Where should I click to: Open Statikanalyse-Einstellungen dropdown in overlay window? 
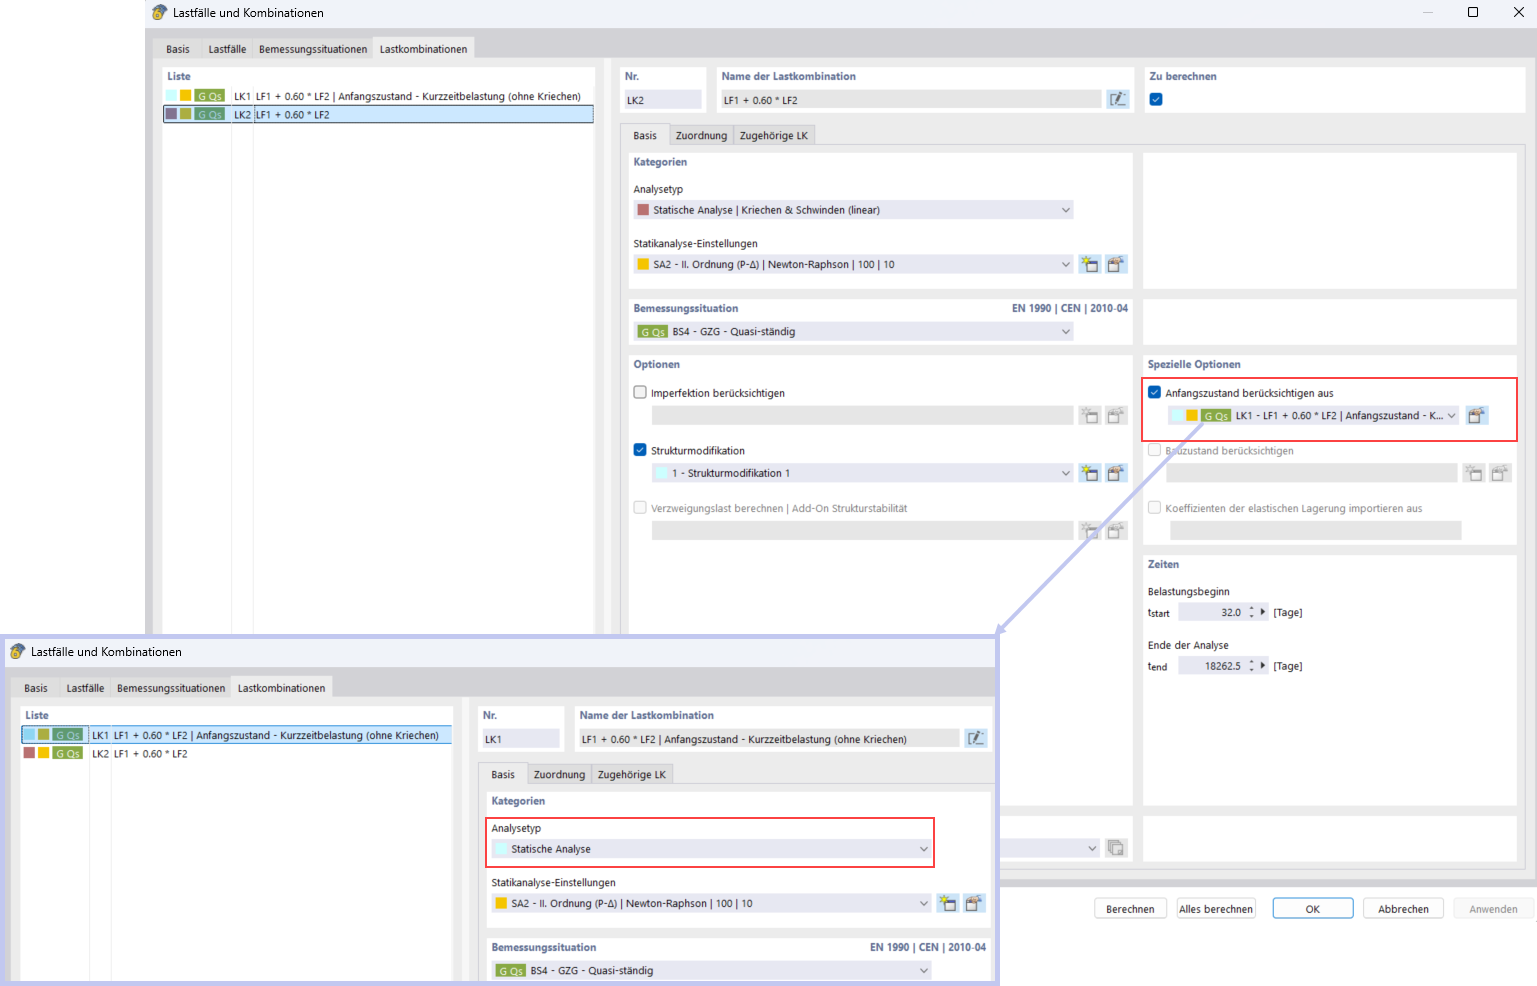pos(711,903)
